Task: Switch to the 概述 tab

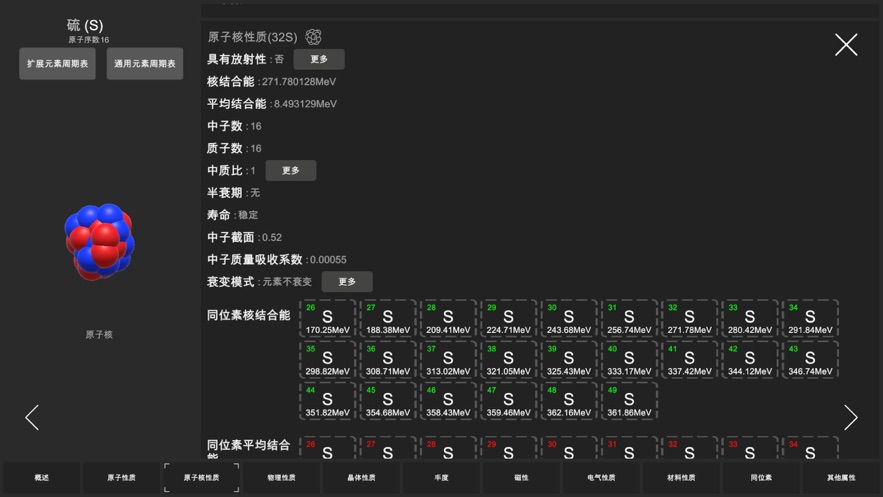Action: pos(41,478)
